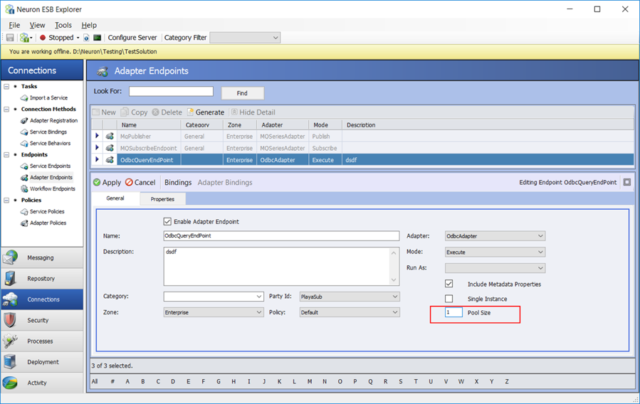Open the Repository navigation section

tap(42, 278)
